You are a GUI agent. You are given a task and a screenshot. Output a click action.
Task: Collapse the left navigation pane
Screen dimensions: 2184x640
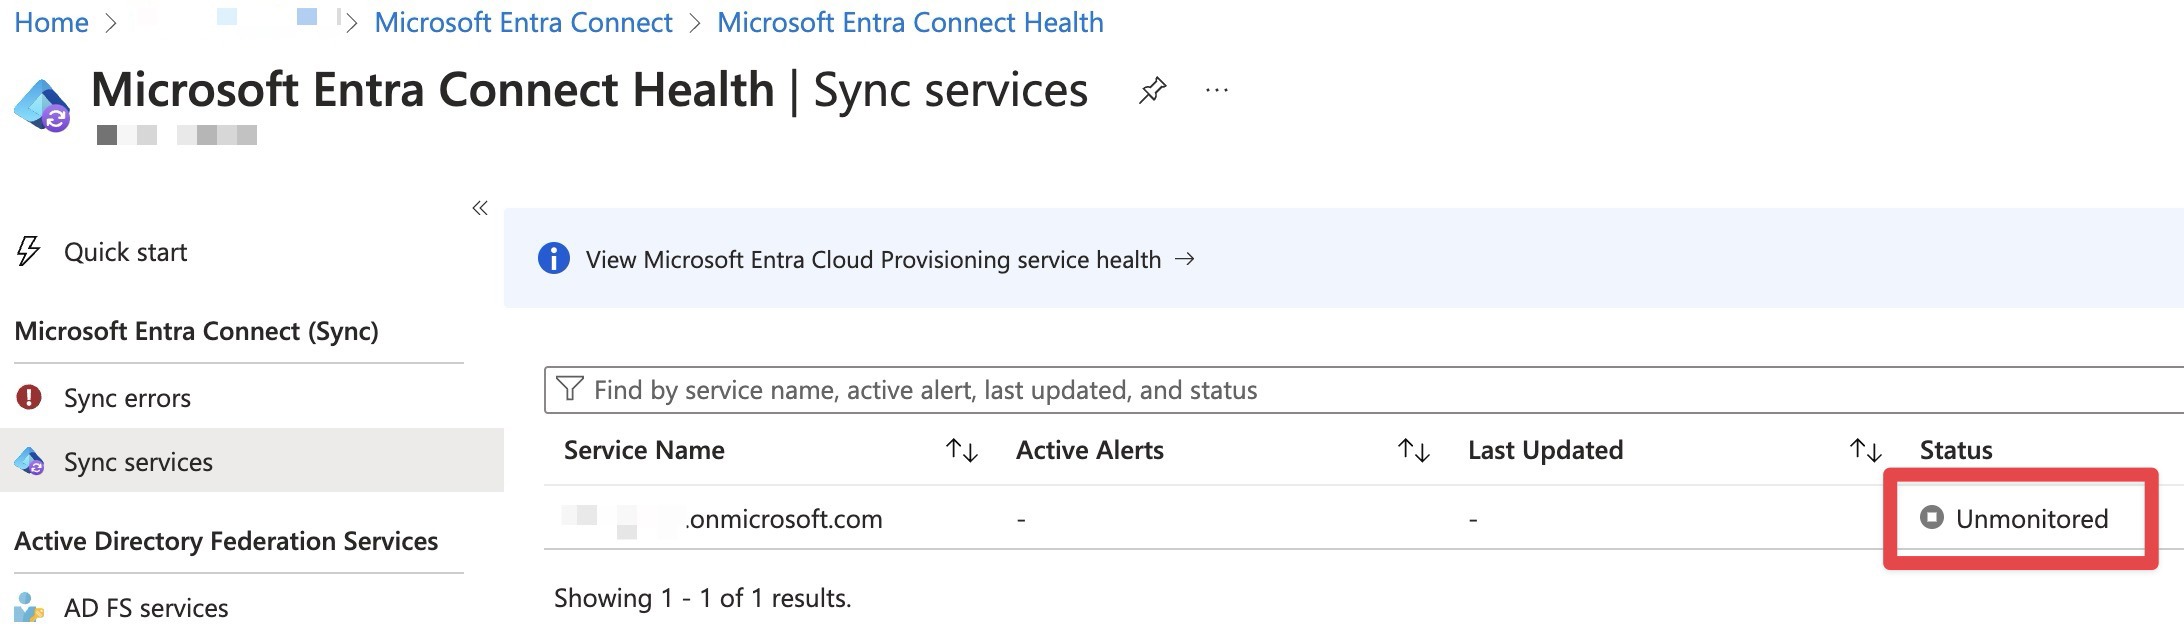(480, 208)
